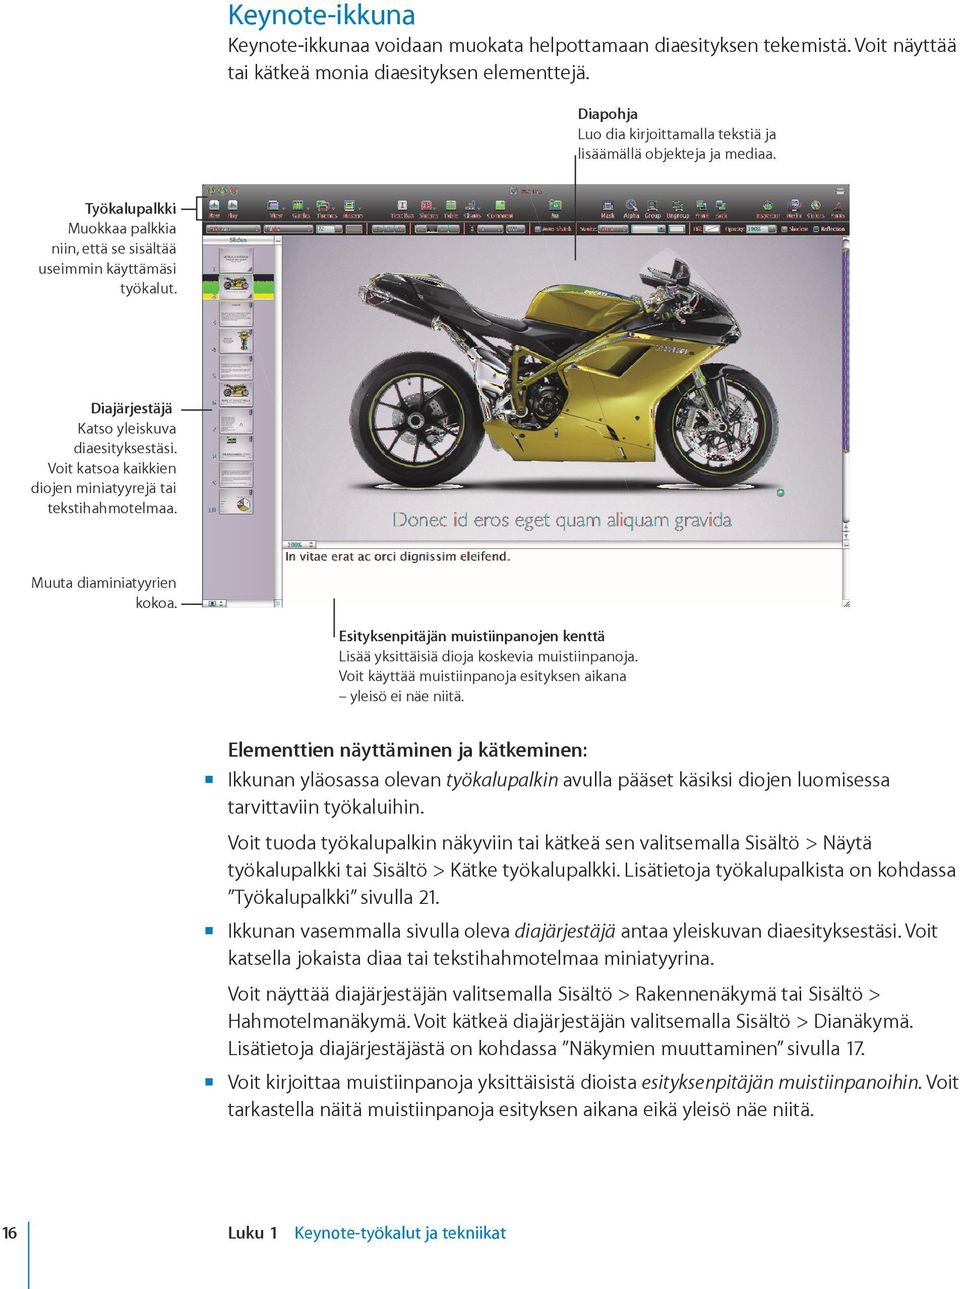The height and width of the screenshot is (1289, 960).
Task: Click the "Työkalupalkki" callout label
Action: pos(130,208)
